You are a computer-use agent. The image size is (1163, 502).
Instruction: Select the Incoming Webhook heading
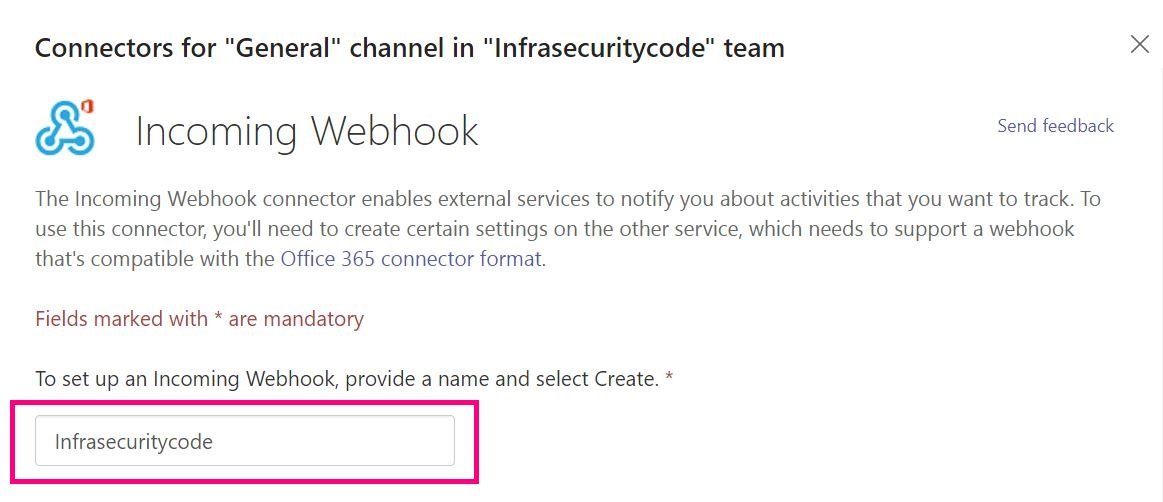tap(307, 131)
